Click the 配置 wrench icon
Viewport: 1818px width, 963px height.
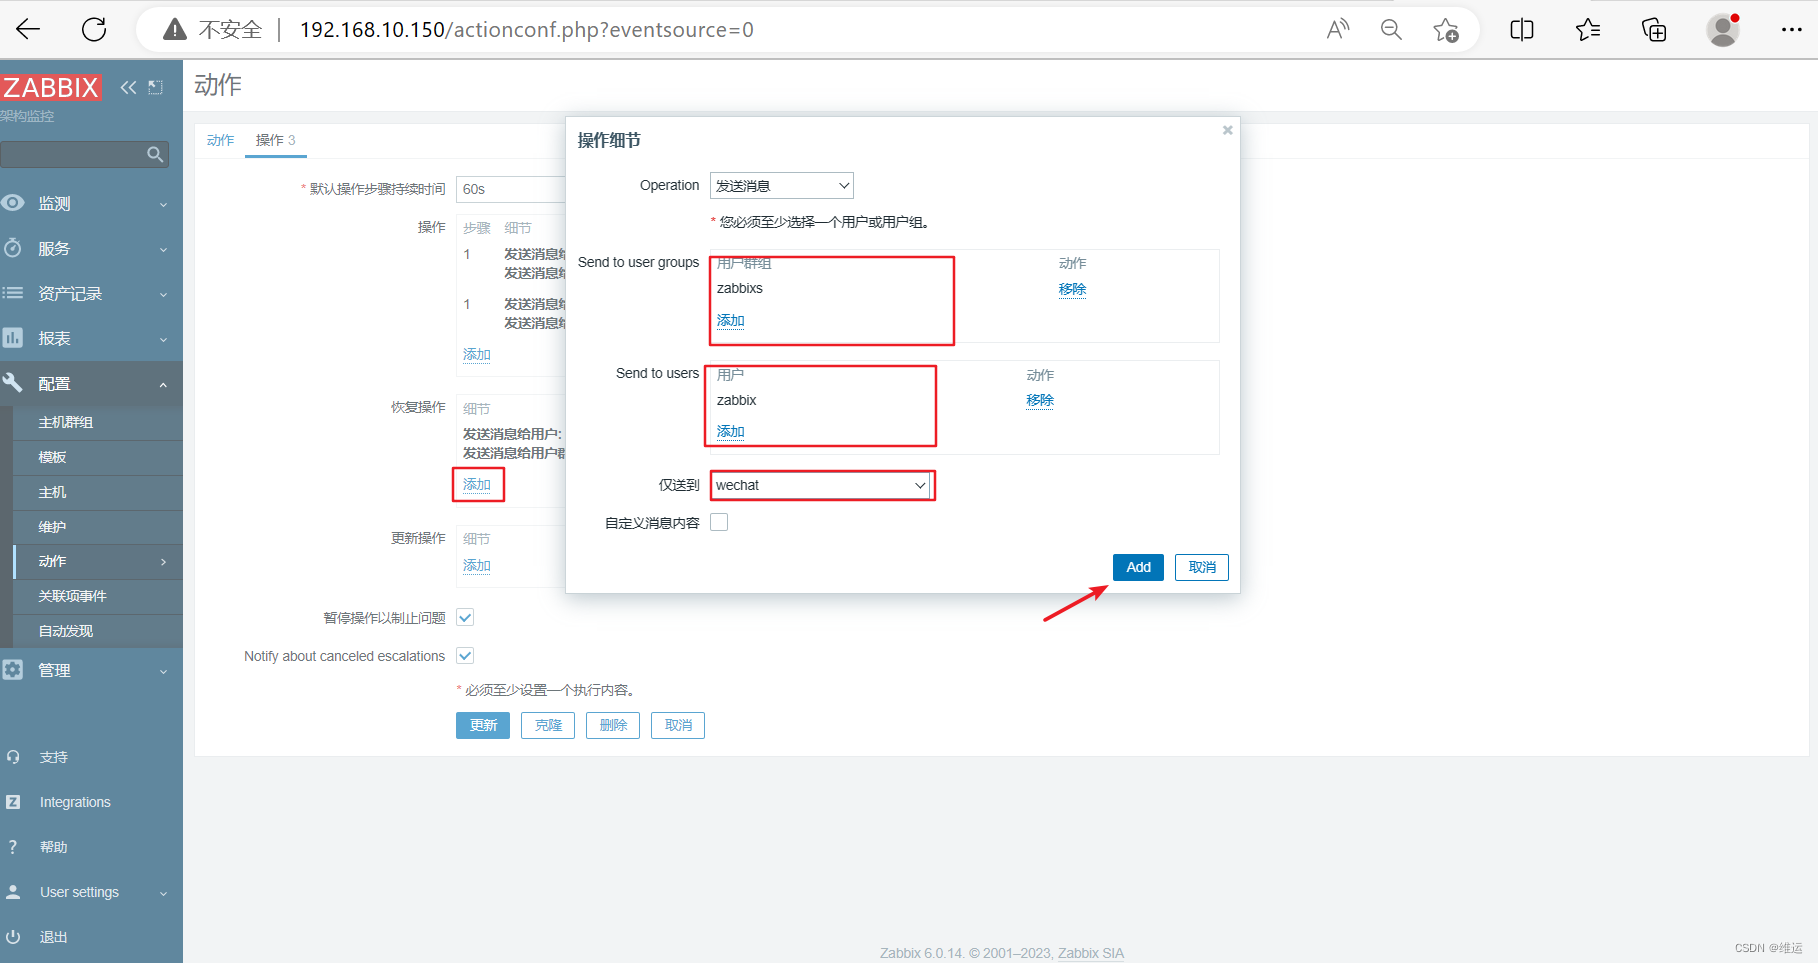pyautogui.click(x=13, y=383)
